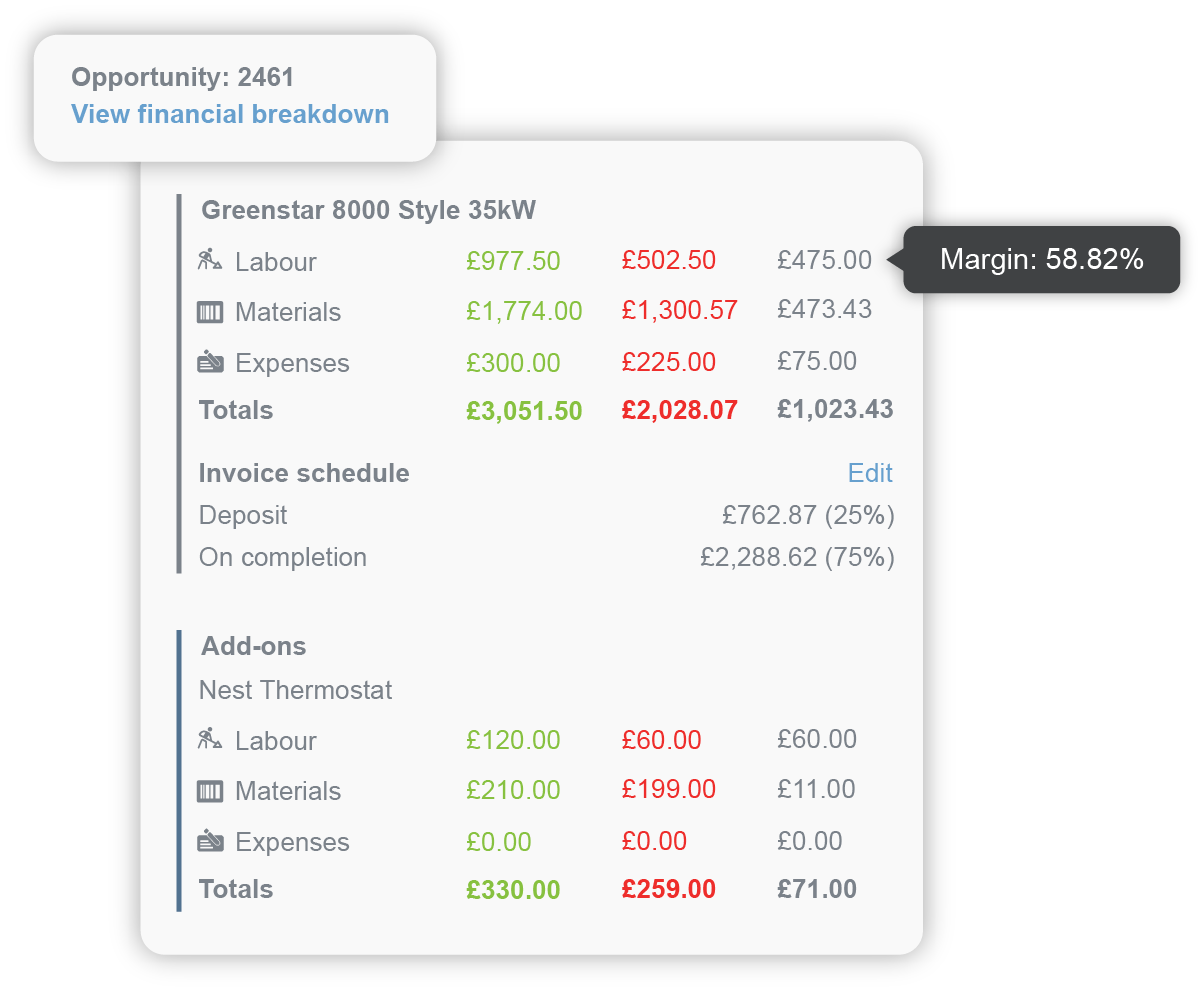Click the Margin 58.82% tooltip bubble
The height and width of the screenshot is (997, 1200).
click(1043, 259)
